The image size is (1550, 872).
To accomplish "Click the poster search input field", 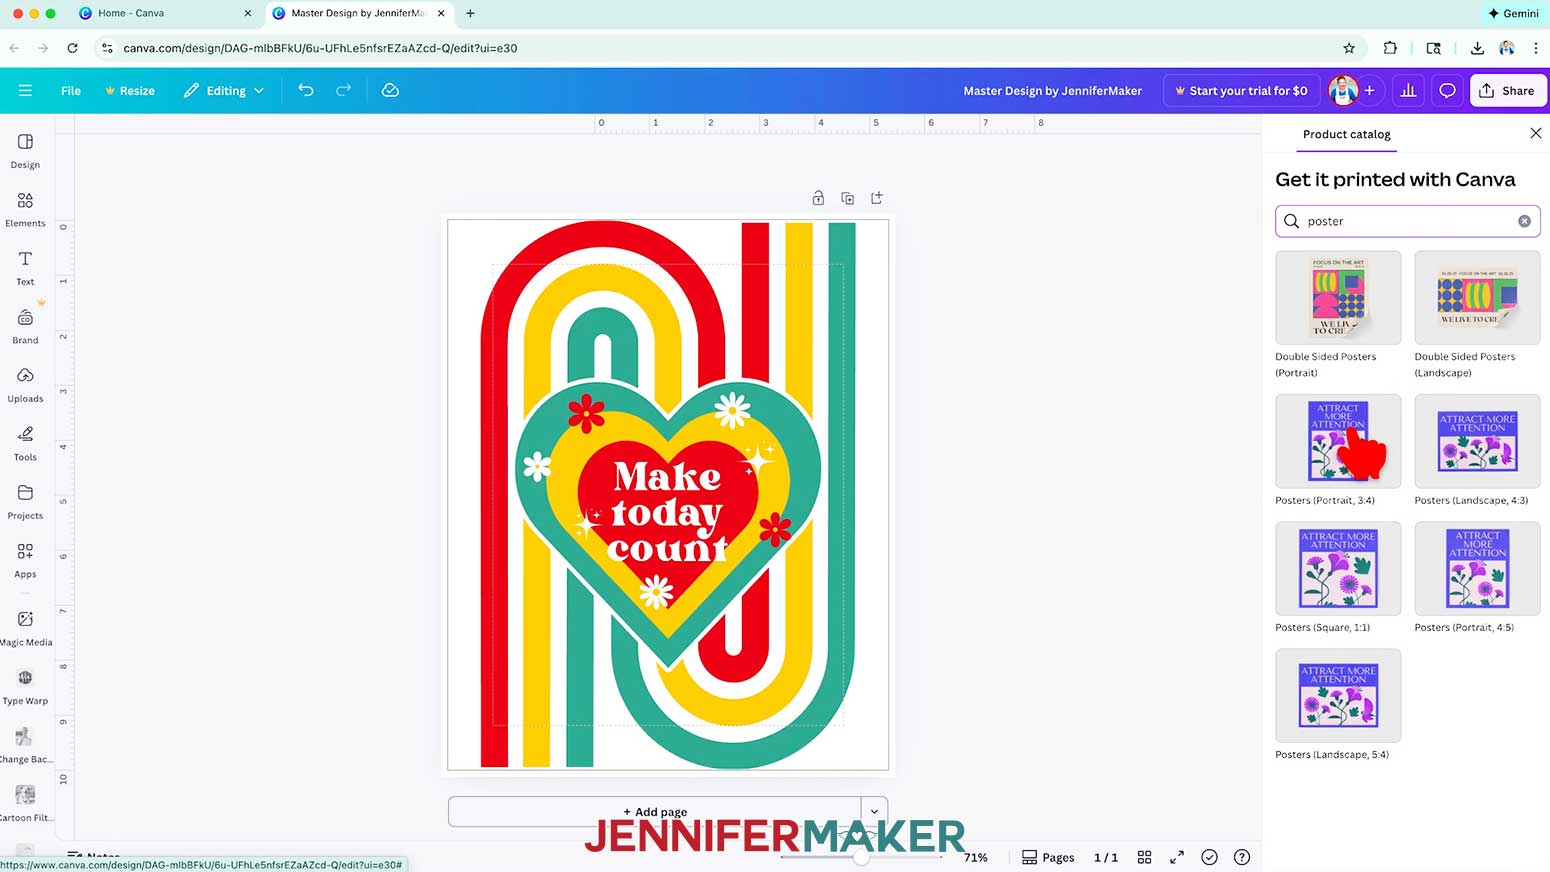I will [x=1407, y=221].
